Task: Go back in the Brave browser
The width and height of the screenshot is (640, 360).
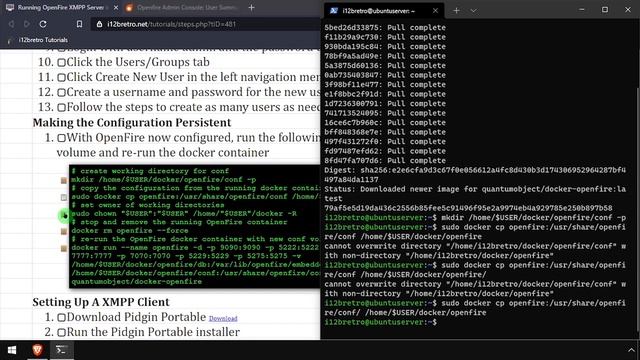Action: [x=11, y=24]
